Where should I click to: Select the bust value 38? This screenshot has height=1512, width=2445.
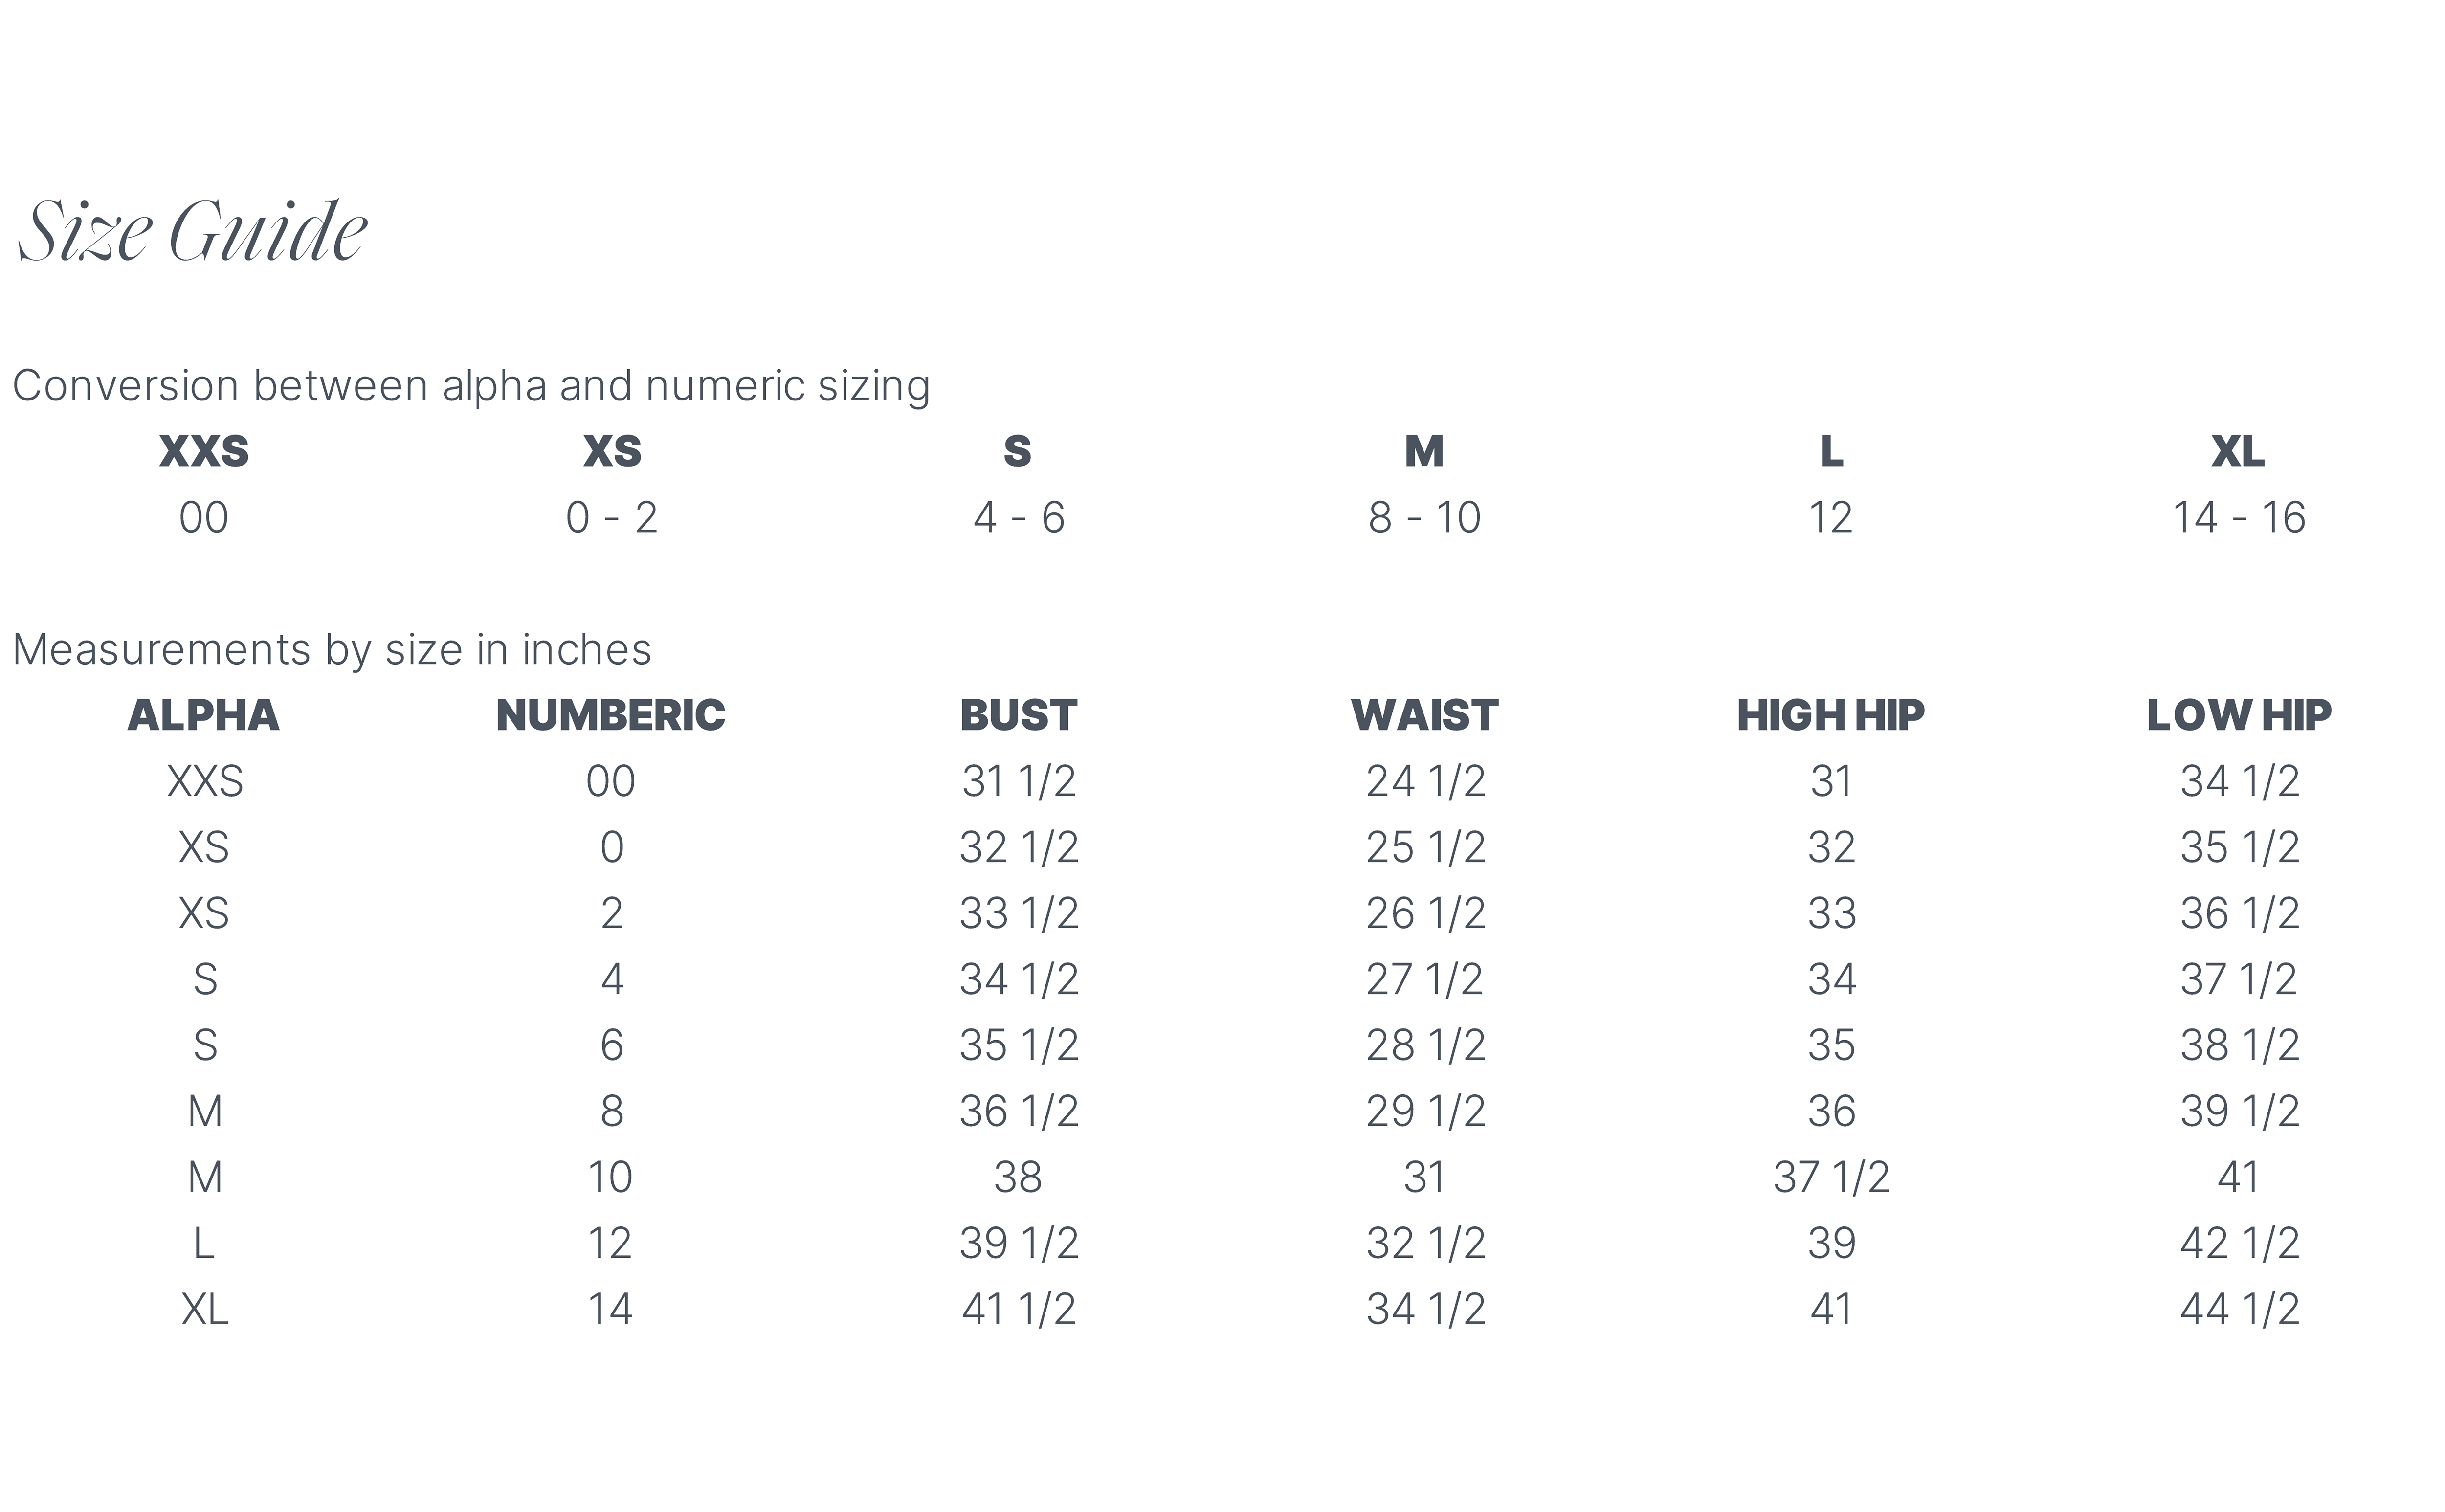1018,1177
